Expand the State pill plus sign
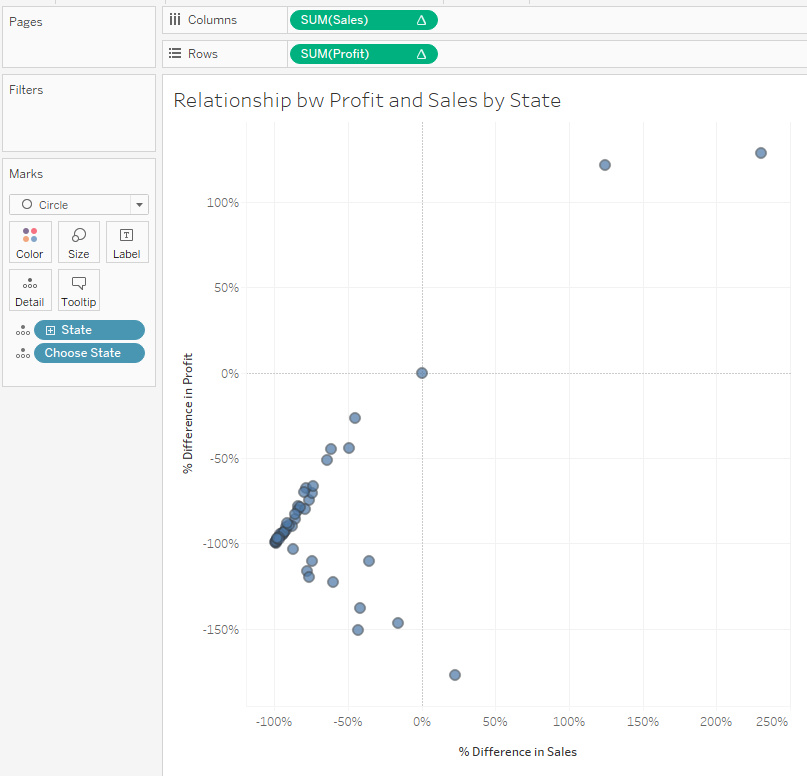Image resolution: width=807 pixels, height=776 pixels. 51,330
